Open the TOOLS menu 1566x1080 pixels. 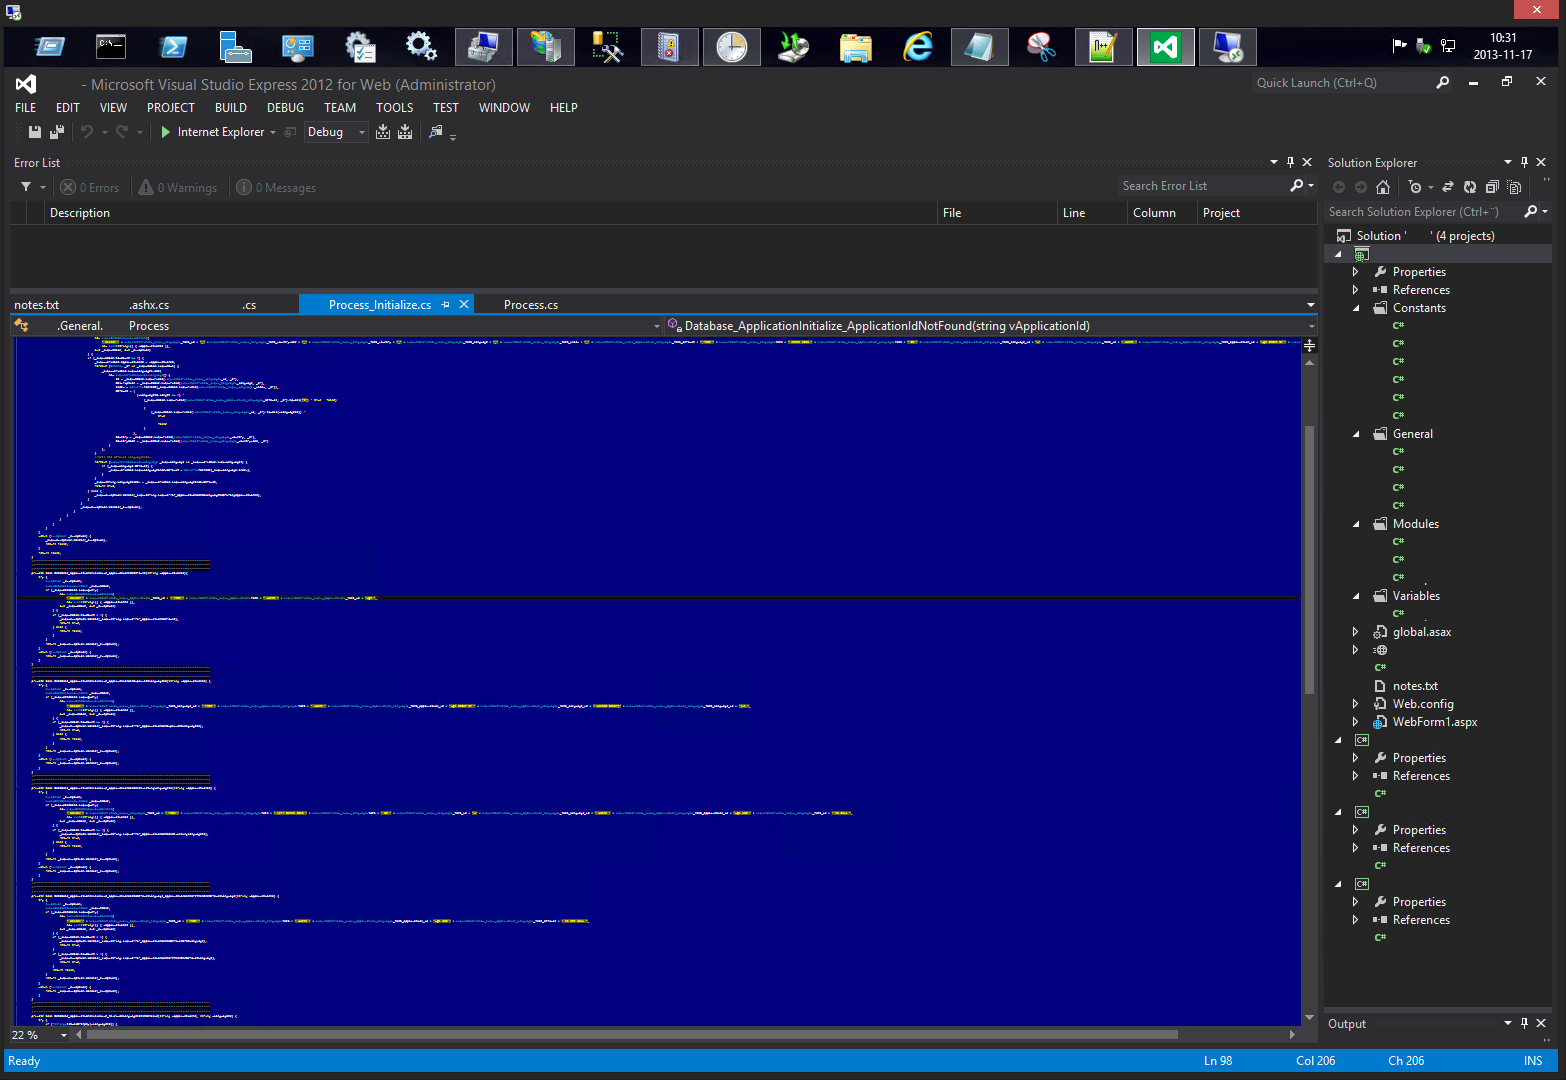[x=394, y=108]
